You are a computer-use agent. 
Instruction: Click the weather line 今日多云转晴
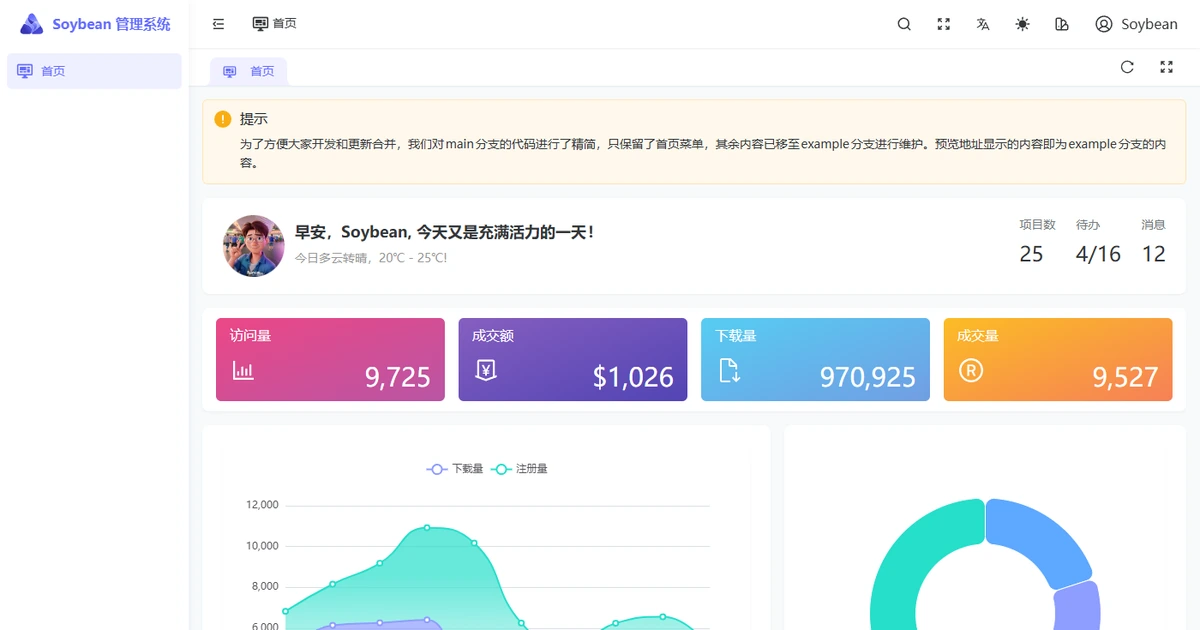(x=371, y=258)
